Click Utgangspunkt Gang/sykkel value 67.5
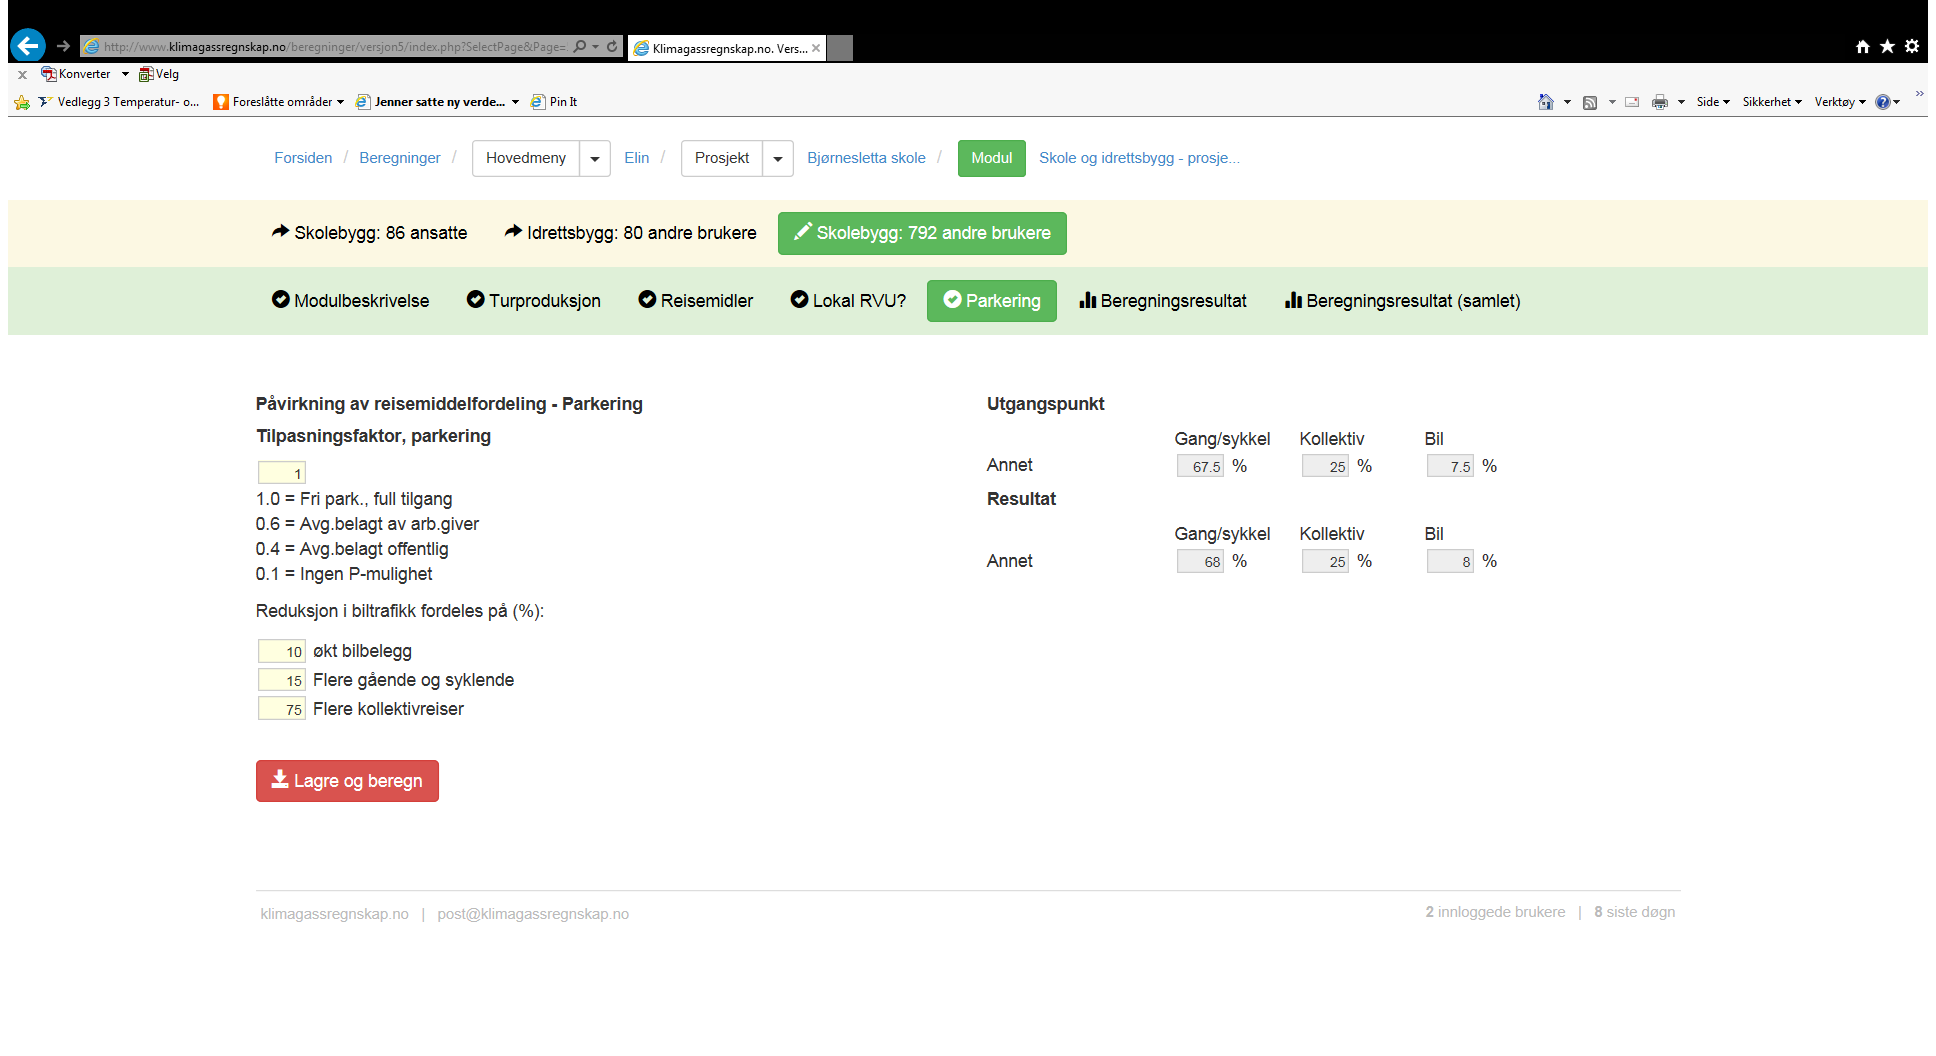 (x=1200, y=466)
